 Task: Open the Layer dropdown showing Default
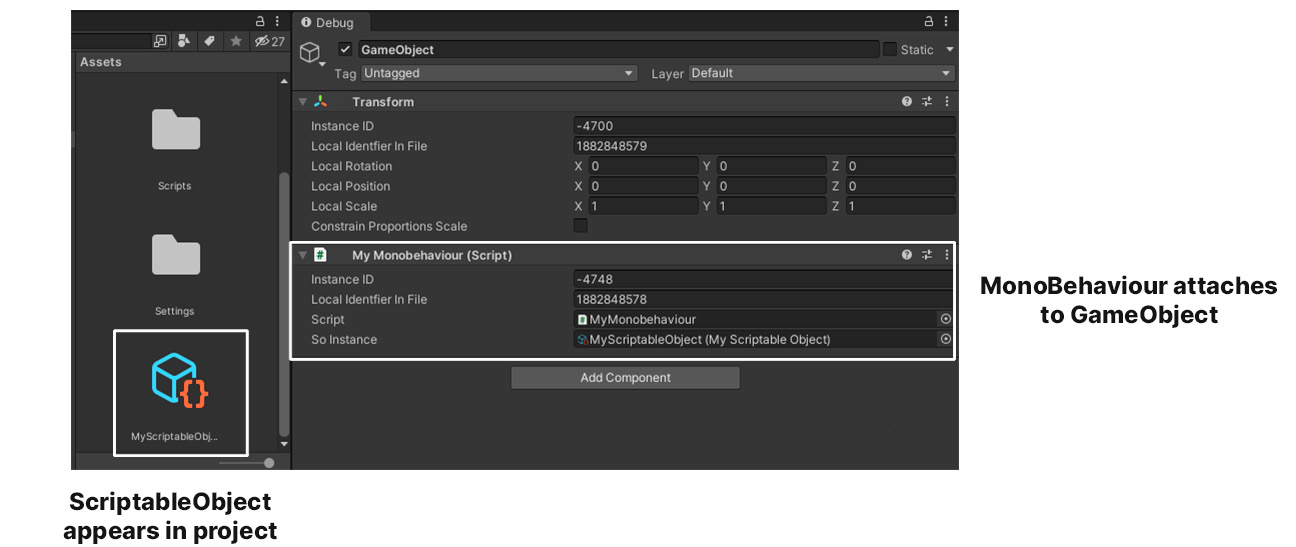point(821,73)
